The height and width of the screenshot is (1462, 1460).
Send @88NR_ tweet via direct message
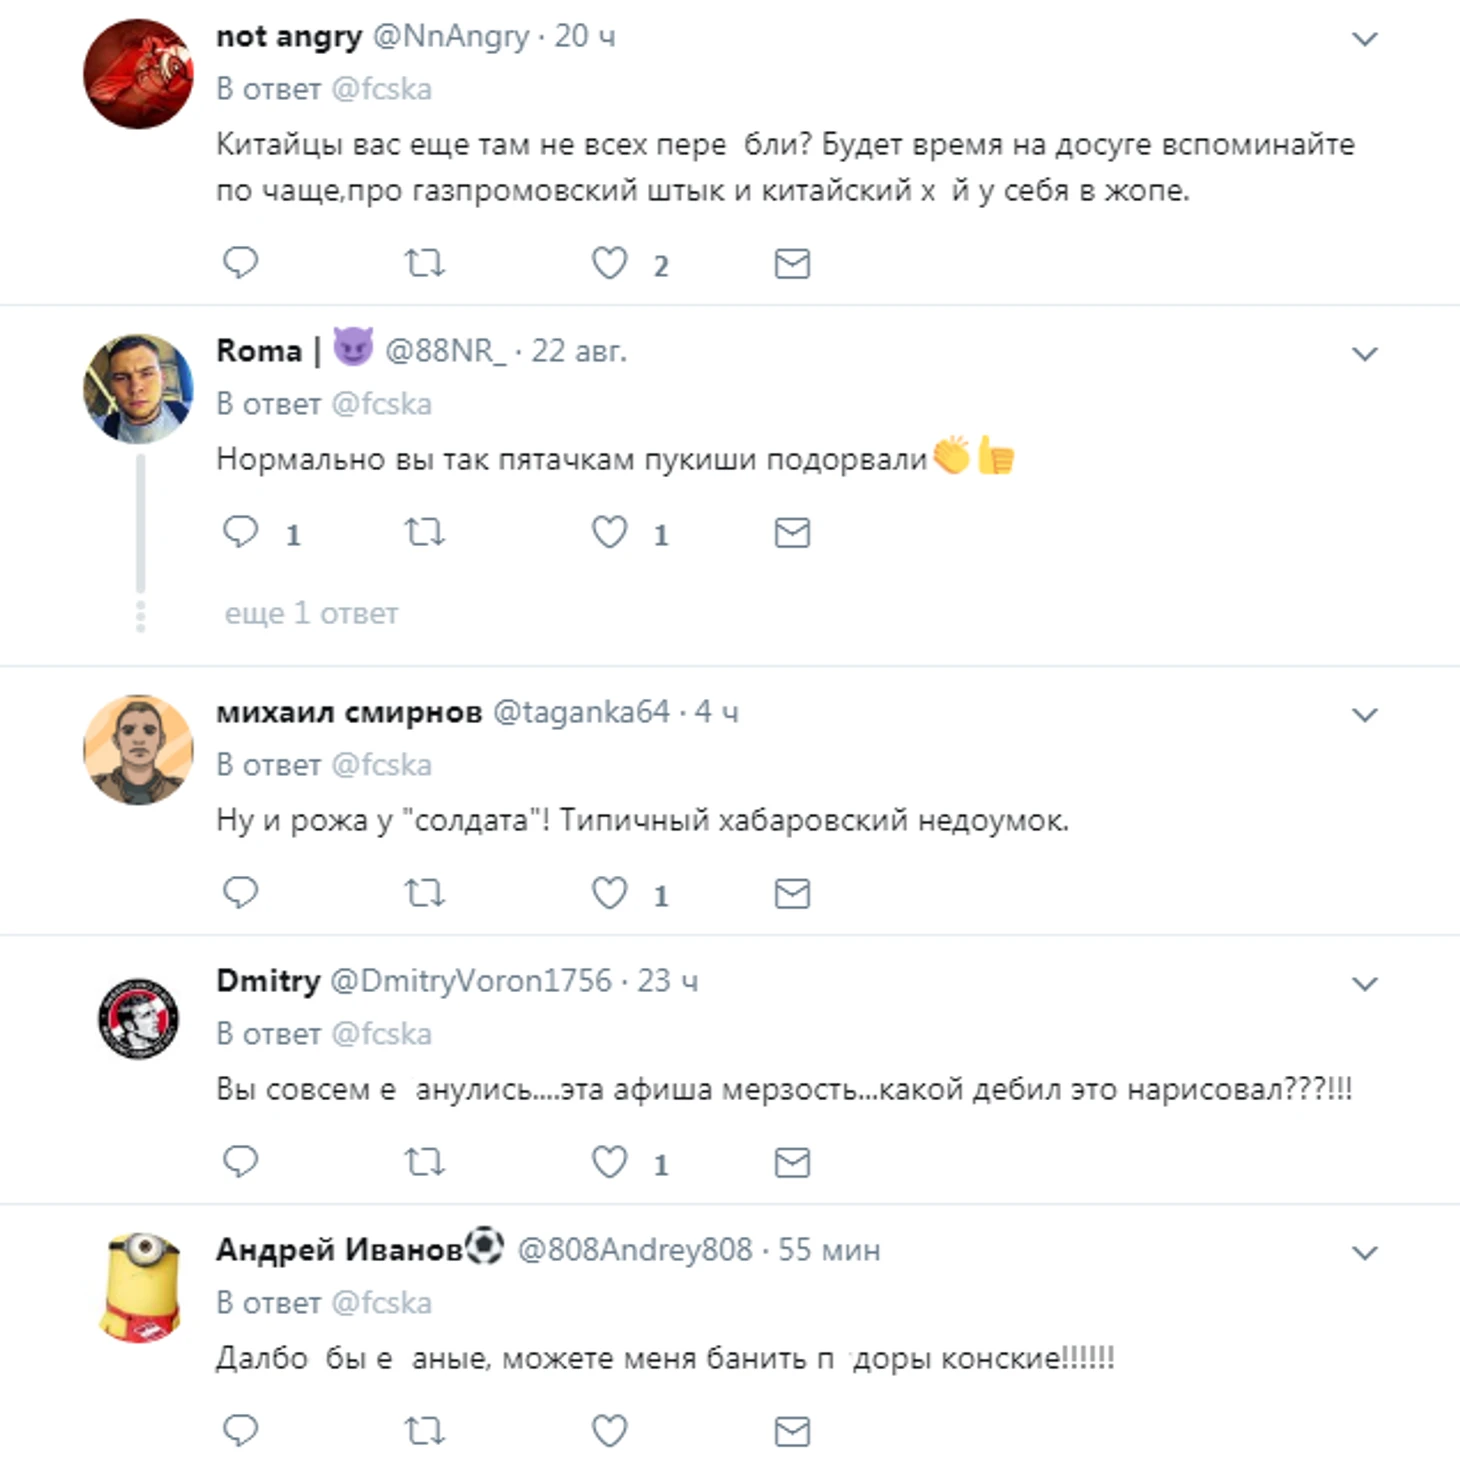[791, 532]
